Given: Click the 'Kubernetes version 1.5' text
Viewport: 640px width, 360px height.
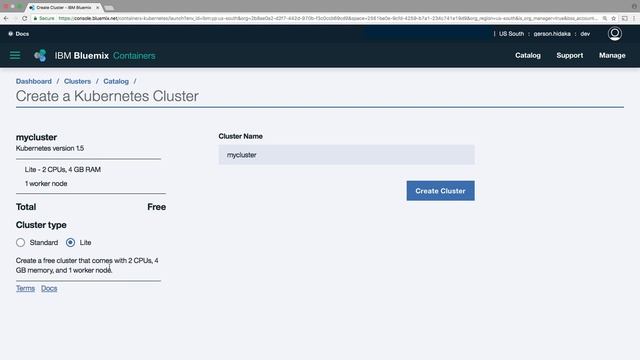Looking at the screenshot, I should pos(50,148).
